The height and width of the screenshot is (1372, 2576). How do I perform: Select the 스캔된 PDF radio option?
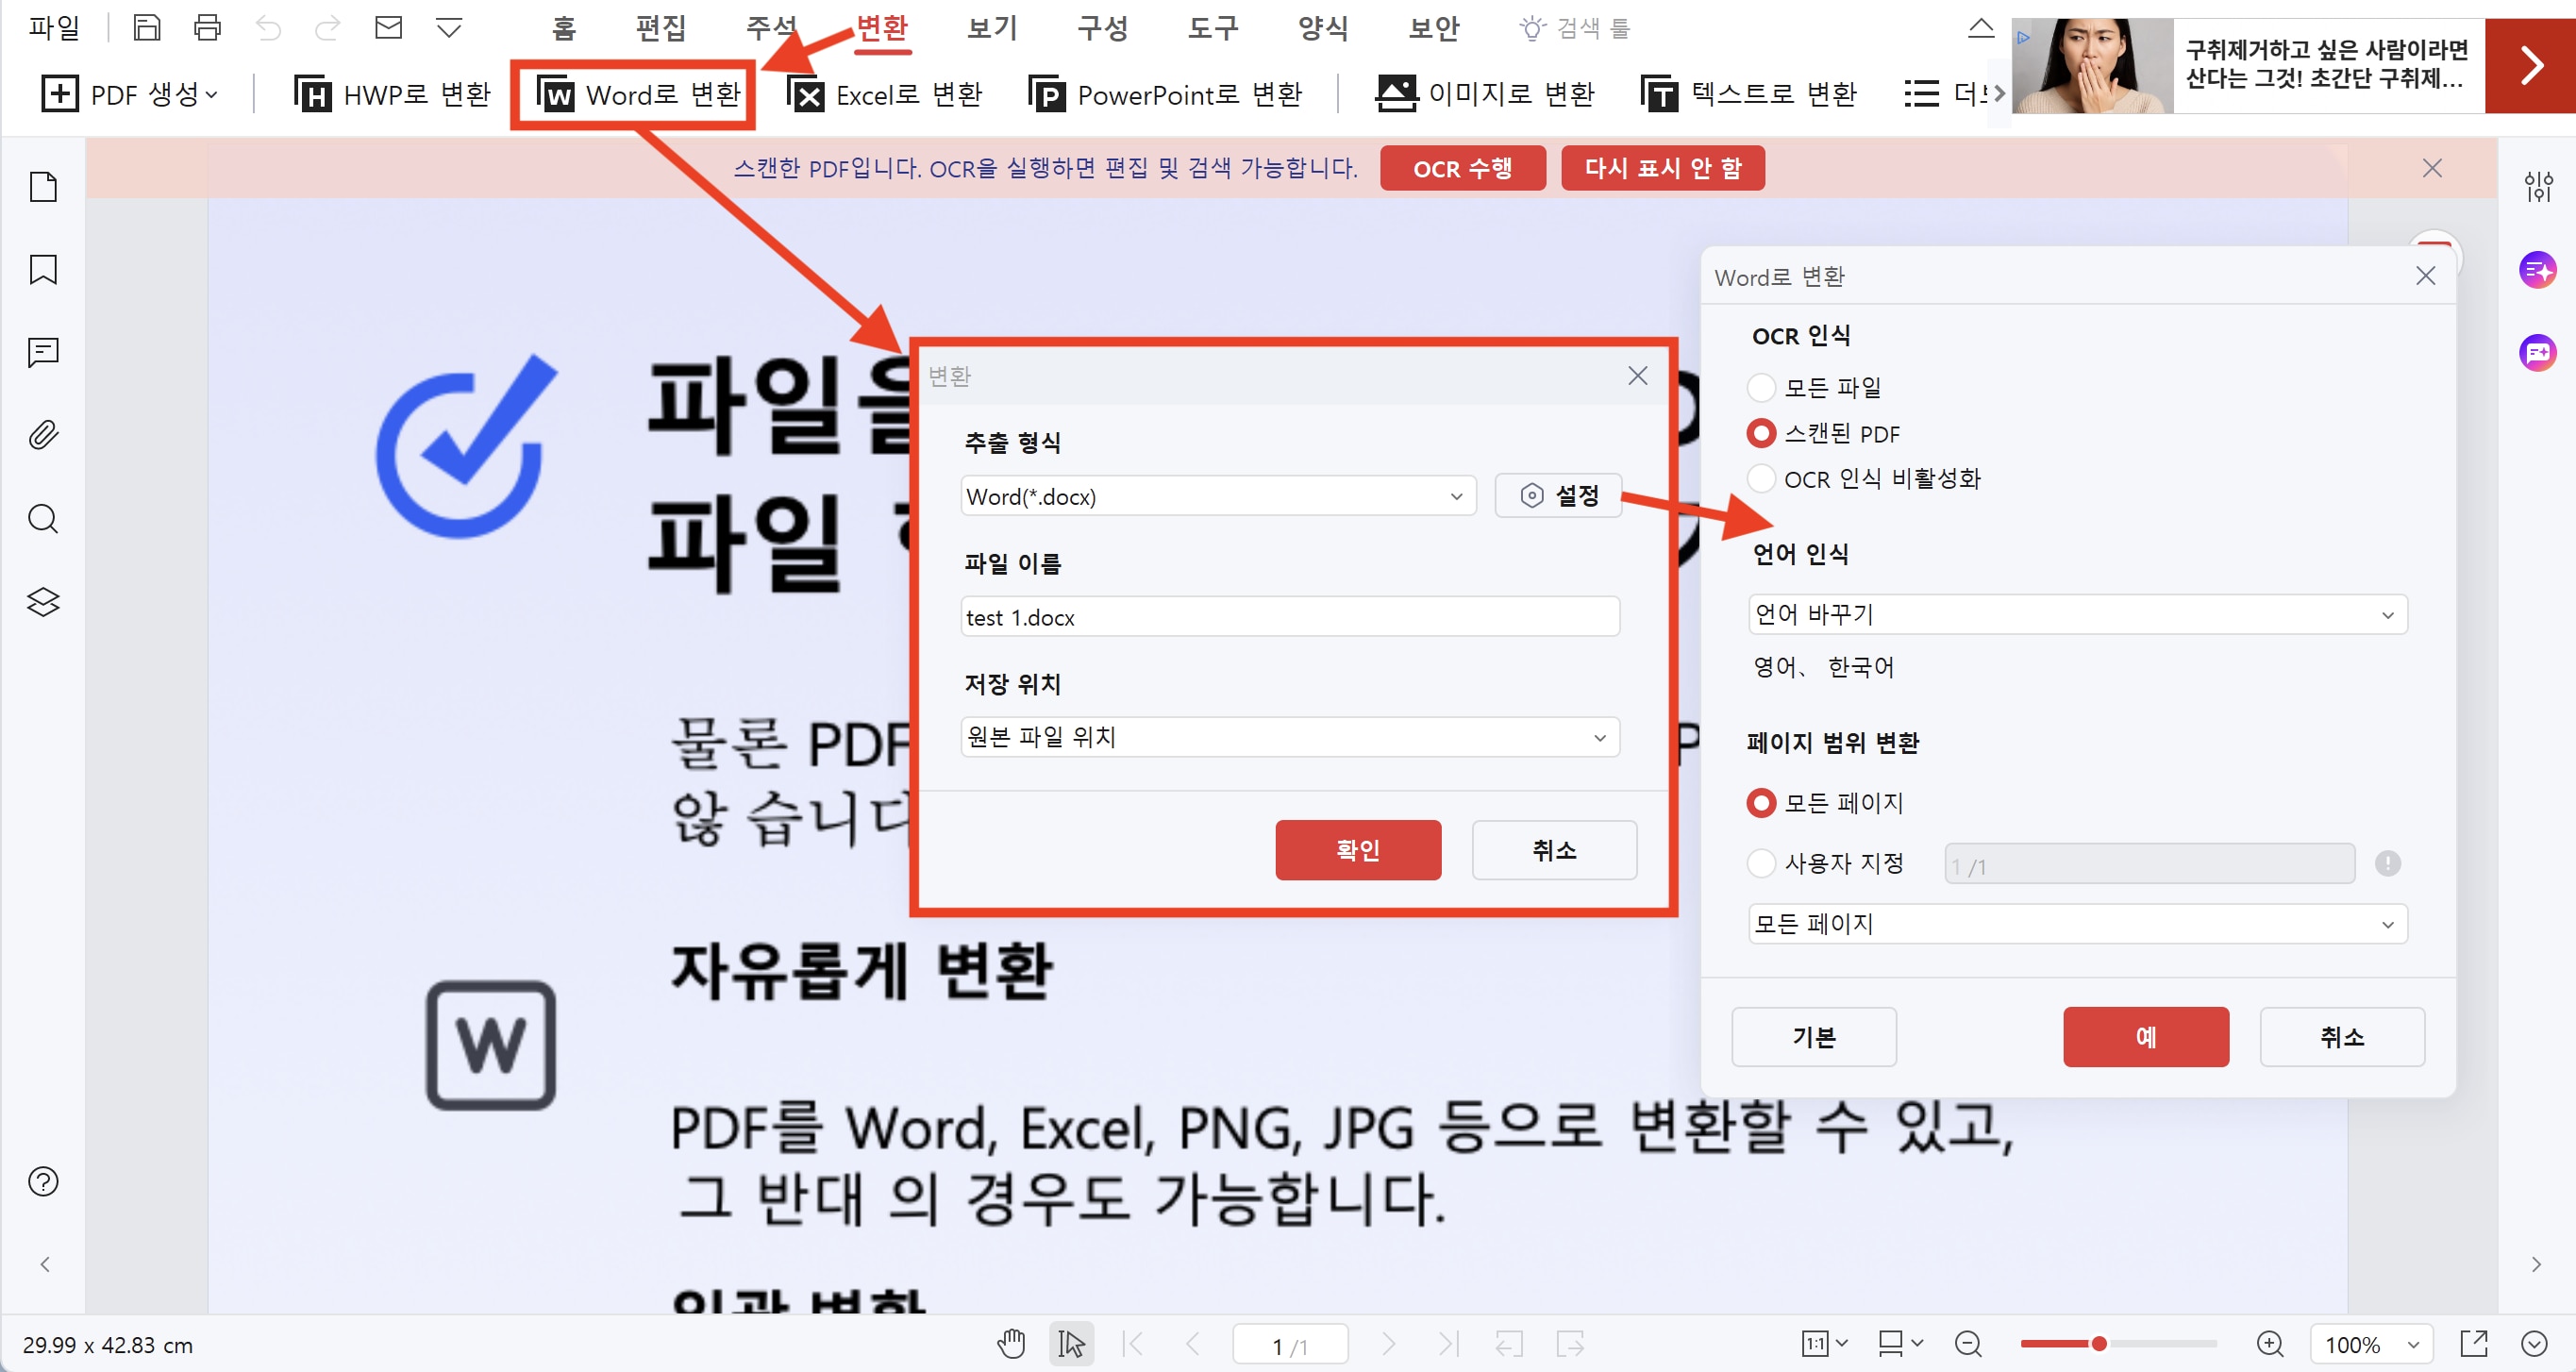[1761, 433]
